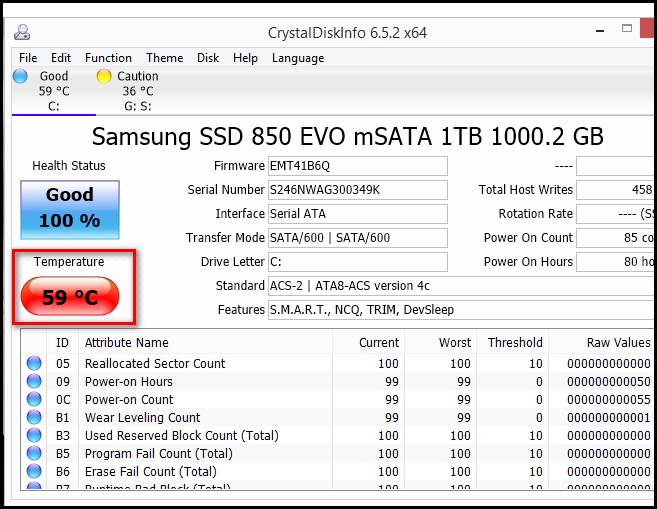Open the Help menu
657x509 pixels.
pos(245,58)
